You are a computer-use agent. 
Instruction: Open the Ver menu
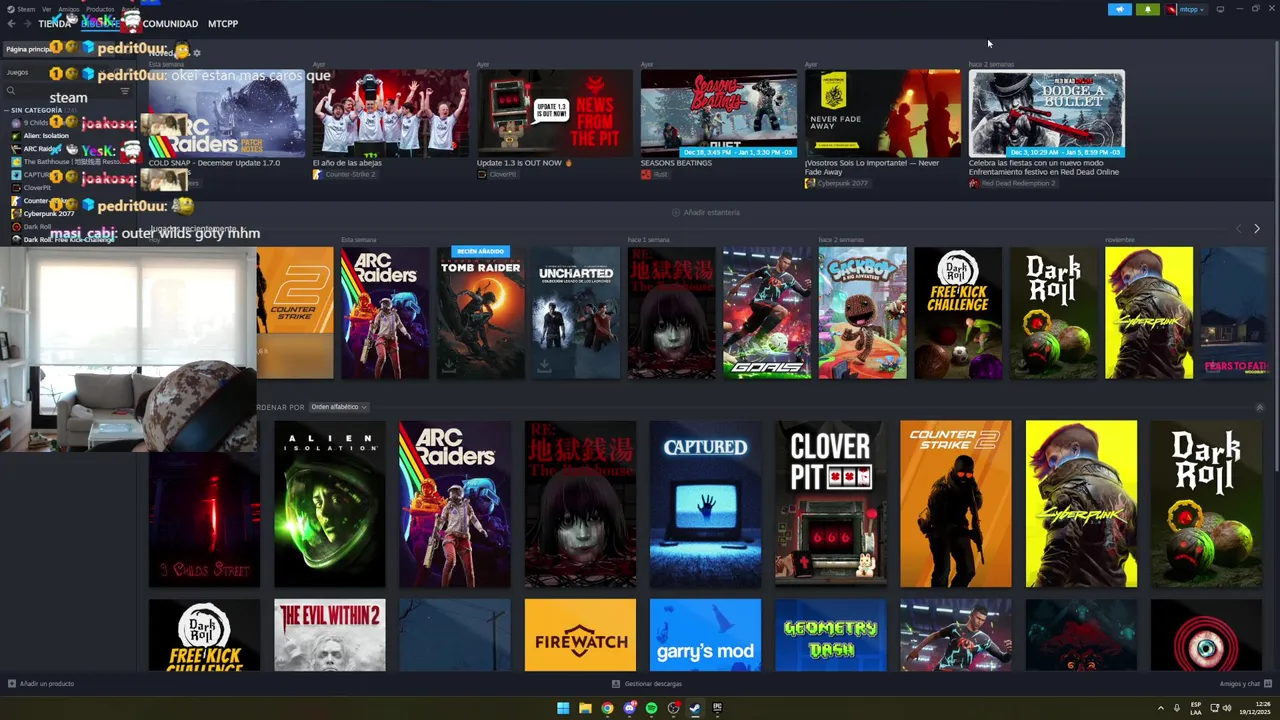click(x=46, y=9)
